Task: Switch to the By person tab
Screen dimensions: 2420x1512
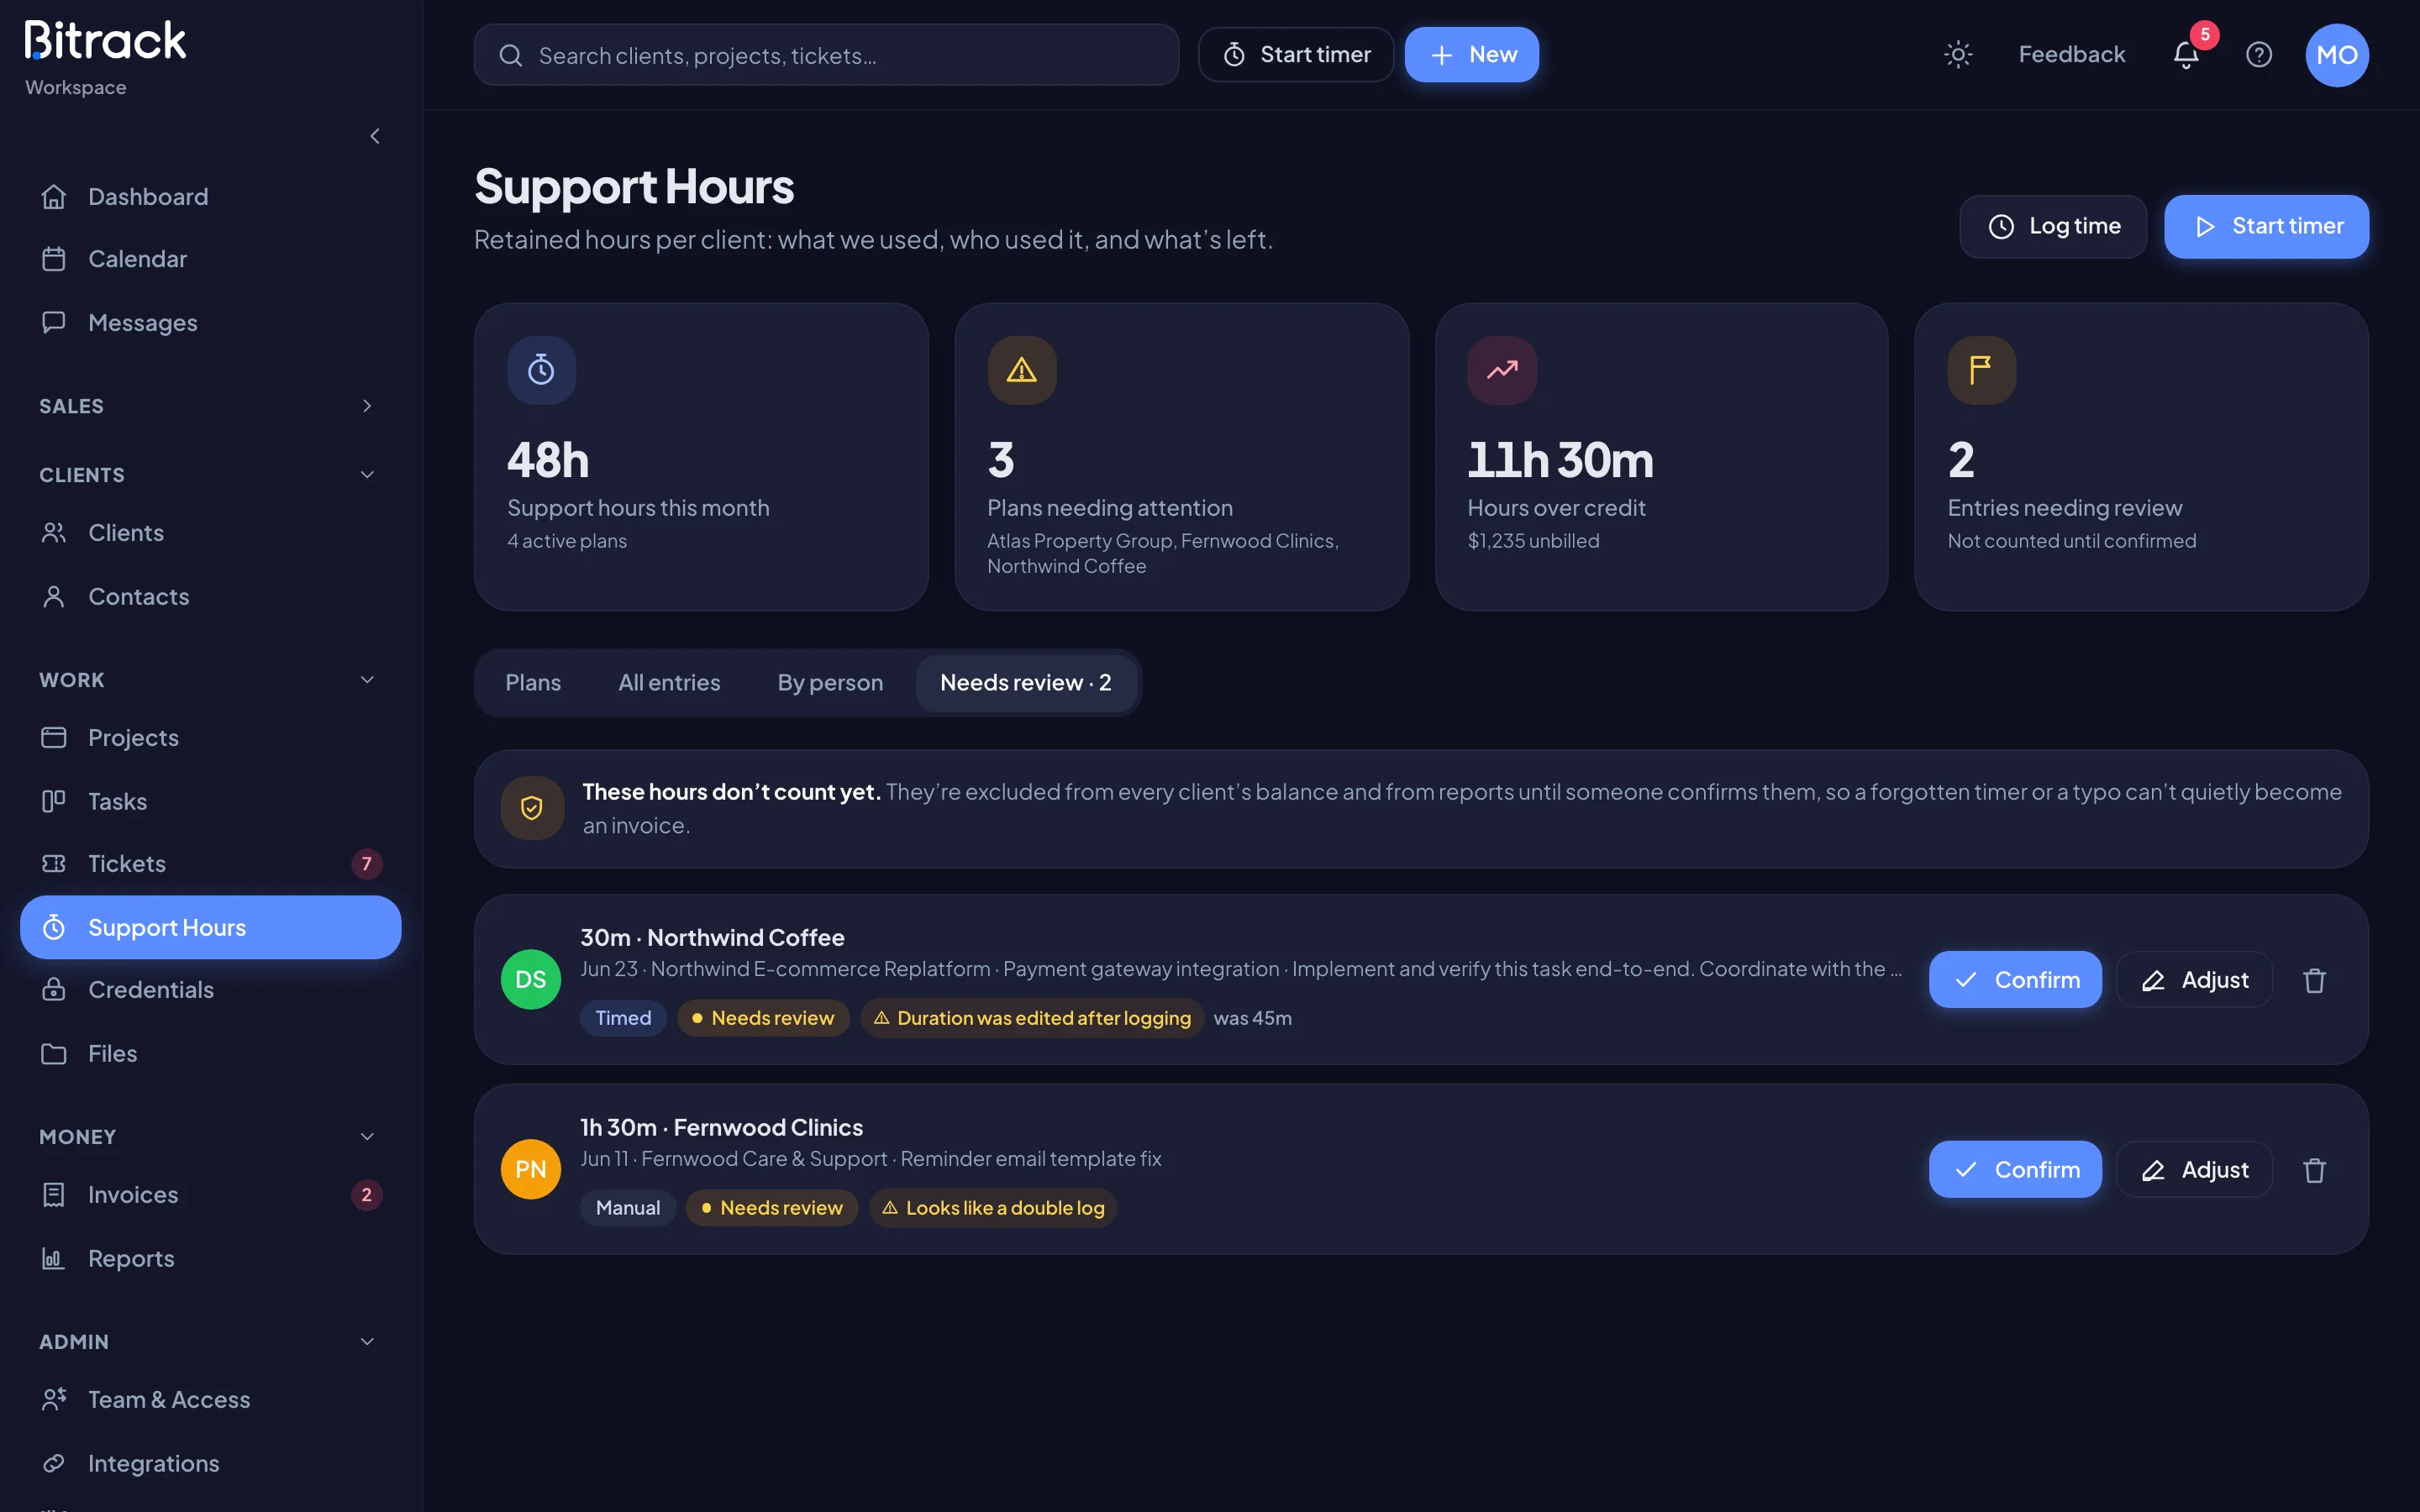Action: coord(830,683)
